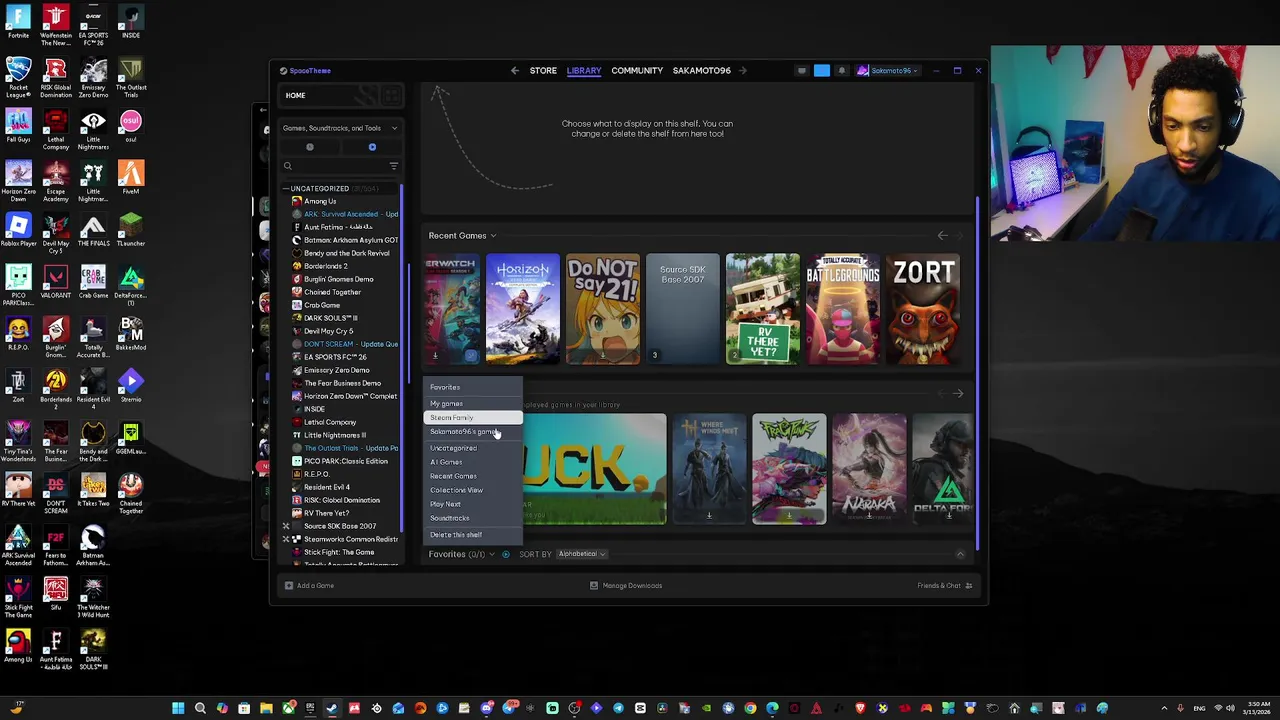Pick Soundtracks in the shelf menu
The width and height of the screenshot is (1280, 720).
click(473, 518)
